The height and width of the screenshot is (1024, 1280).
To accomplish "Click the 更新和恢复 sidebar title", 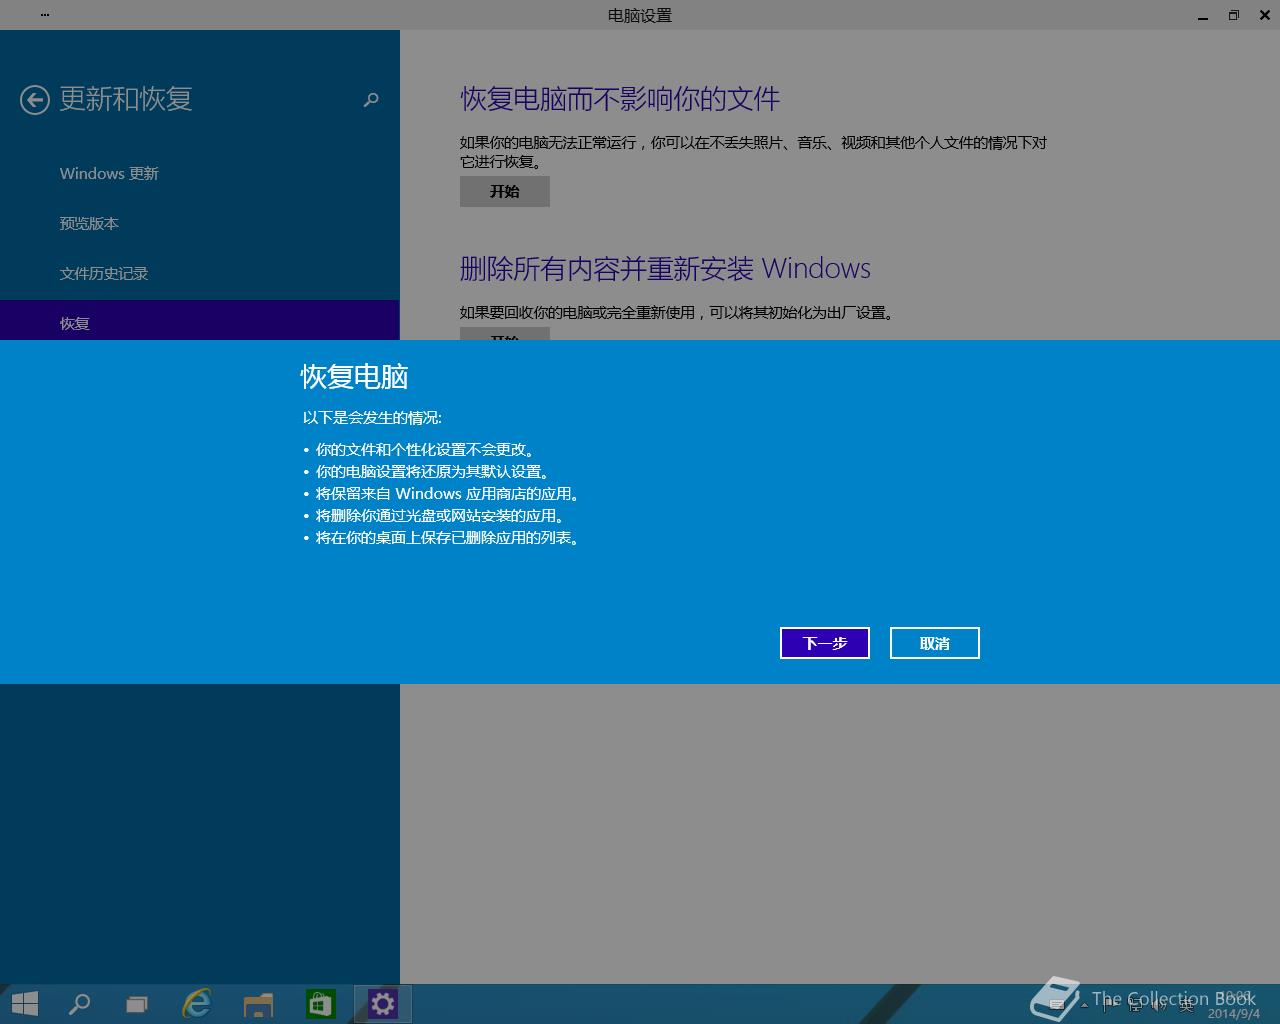I will click(126, 99).
